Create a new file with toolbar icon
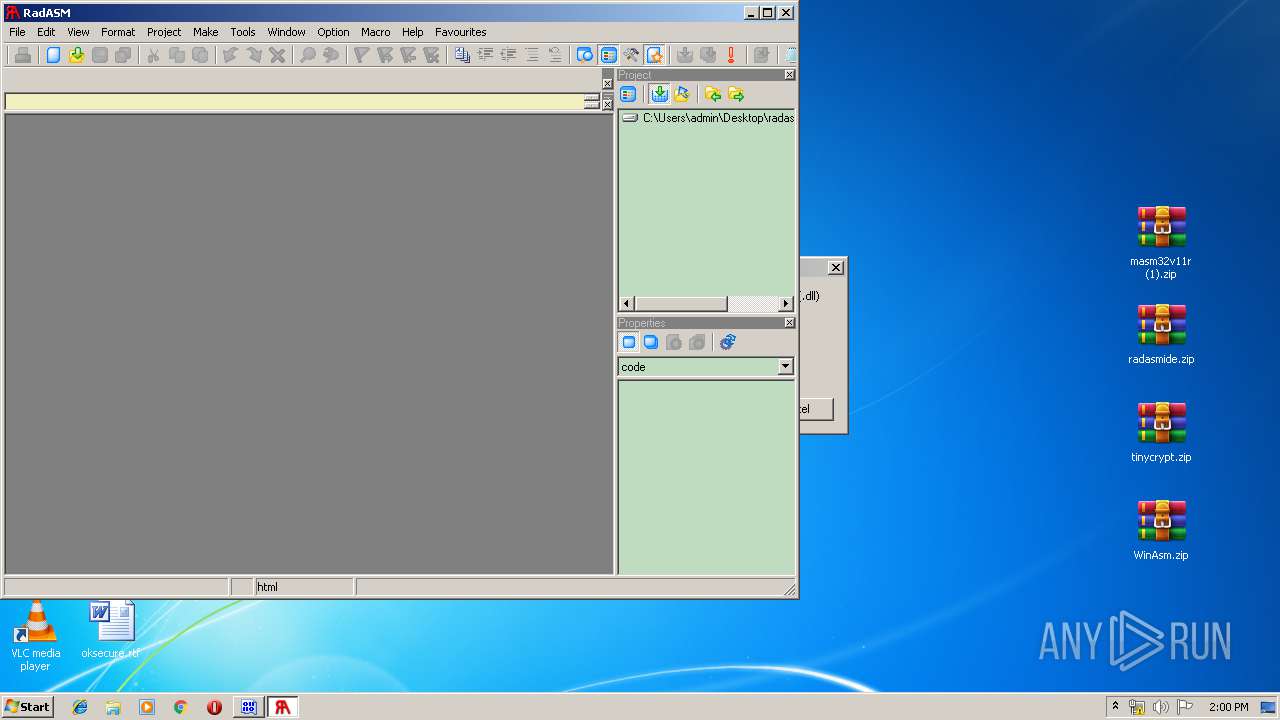The width and height of the screenshot is (1280, 720). [53, 55]
